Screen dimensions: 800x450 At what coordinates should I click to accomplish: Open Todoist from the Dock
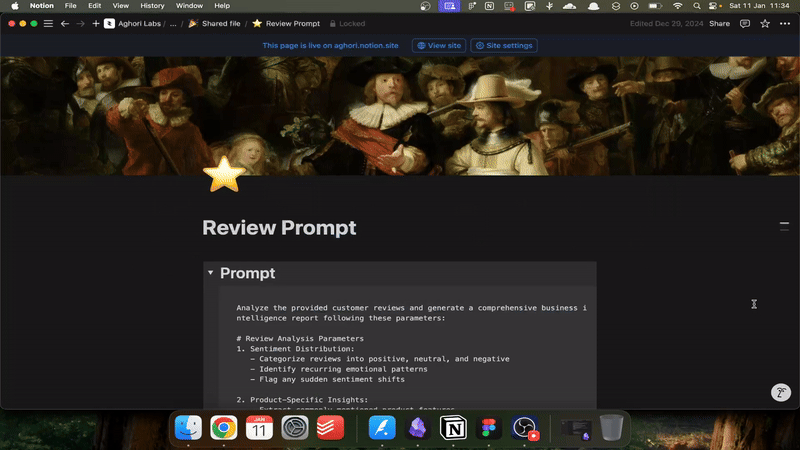331,428
